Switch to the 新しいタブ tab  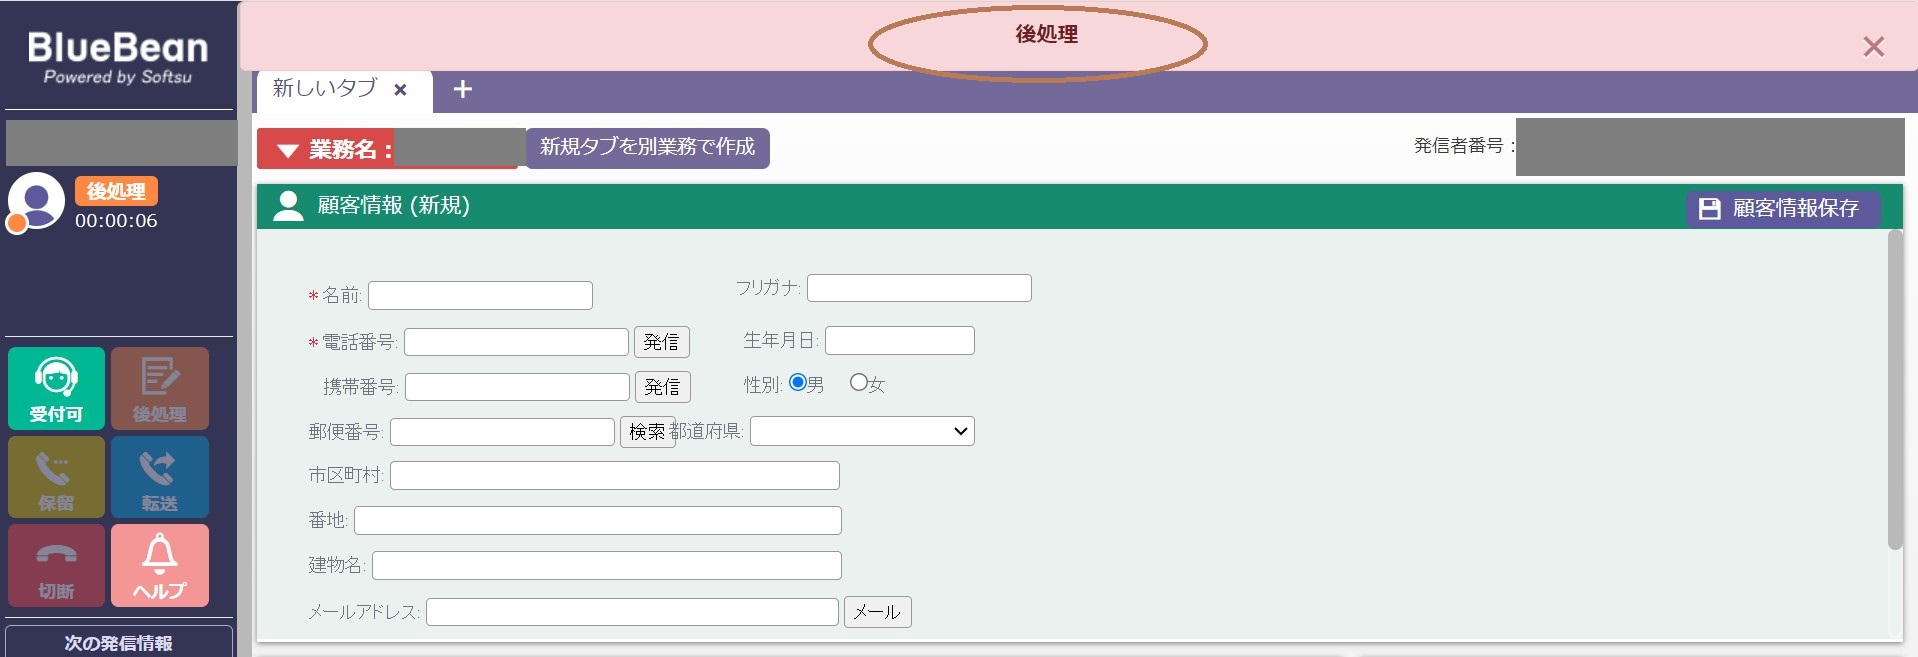point(325,89)
